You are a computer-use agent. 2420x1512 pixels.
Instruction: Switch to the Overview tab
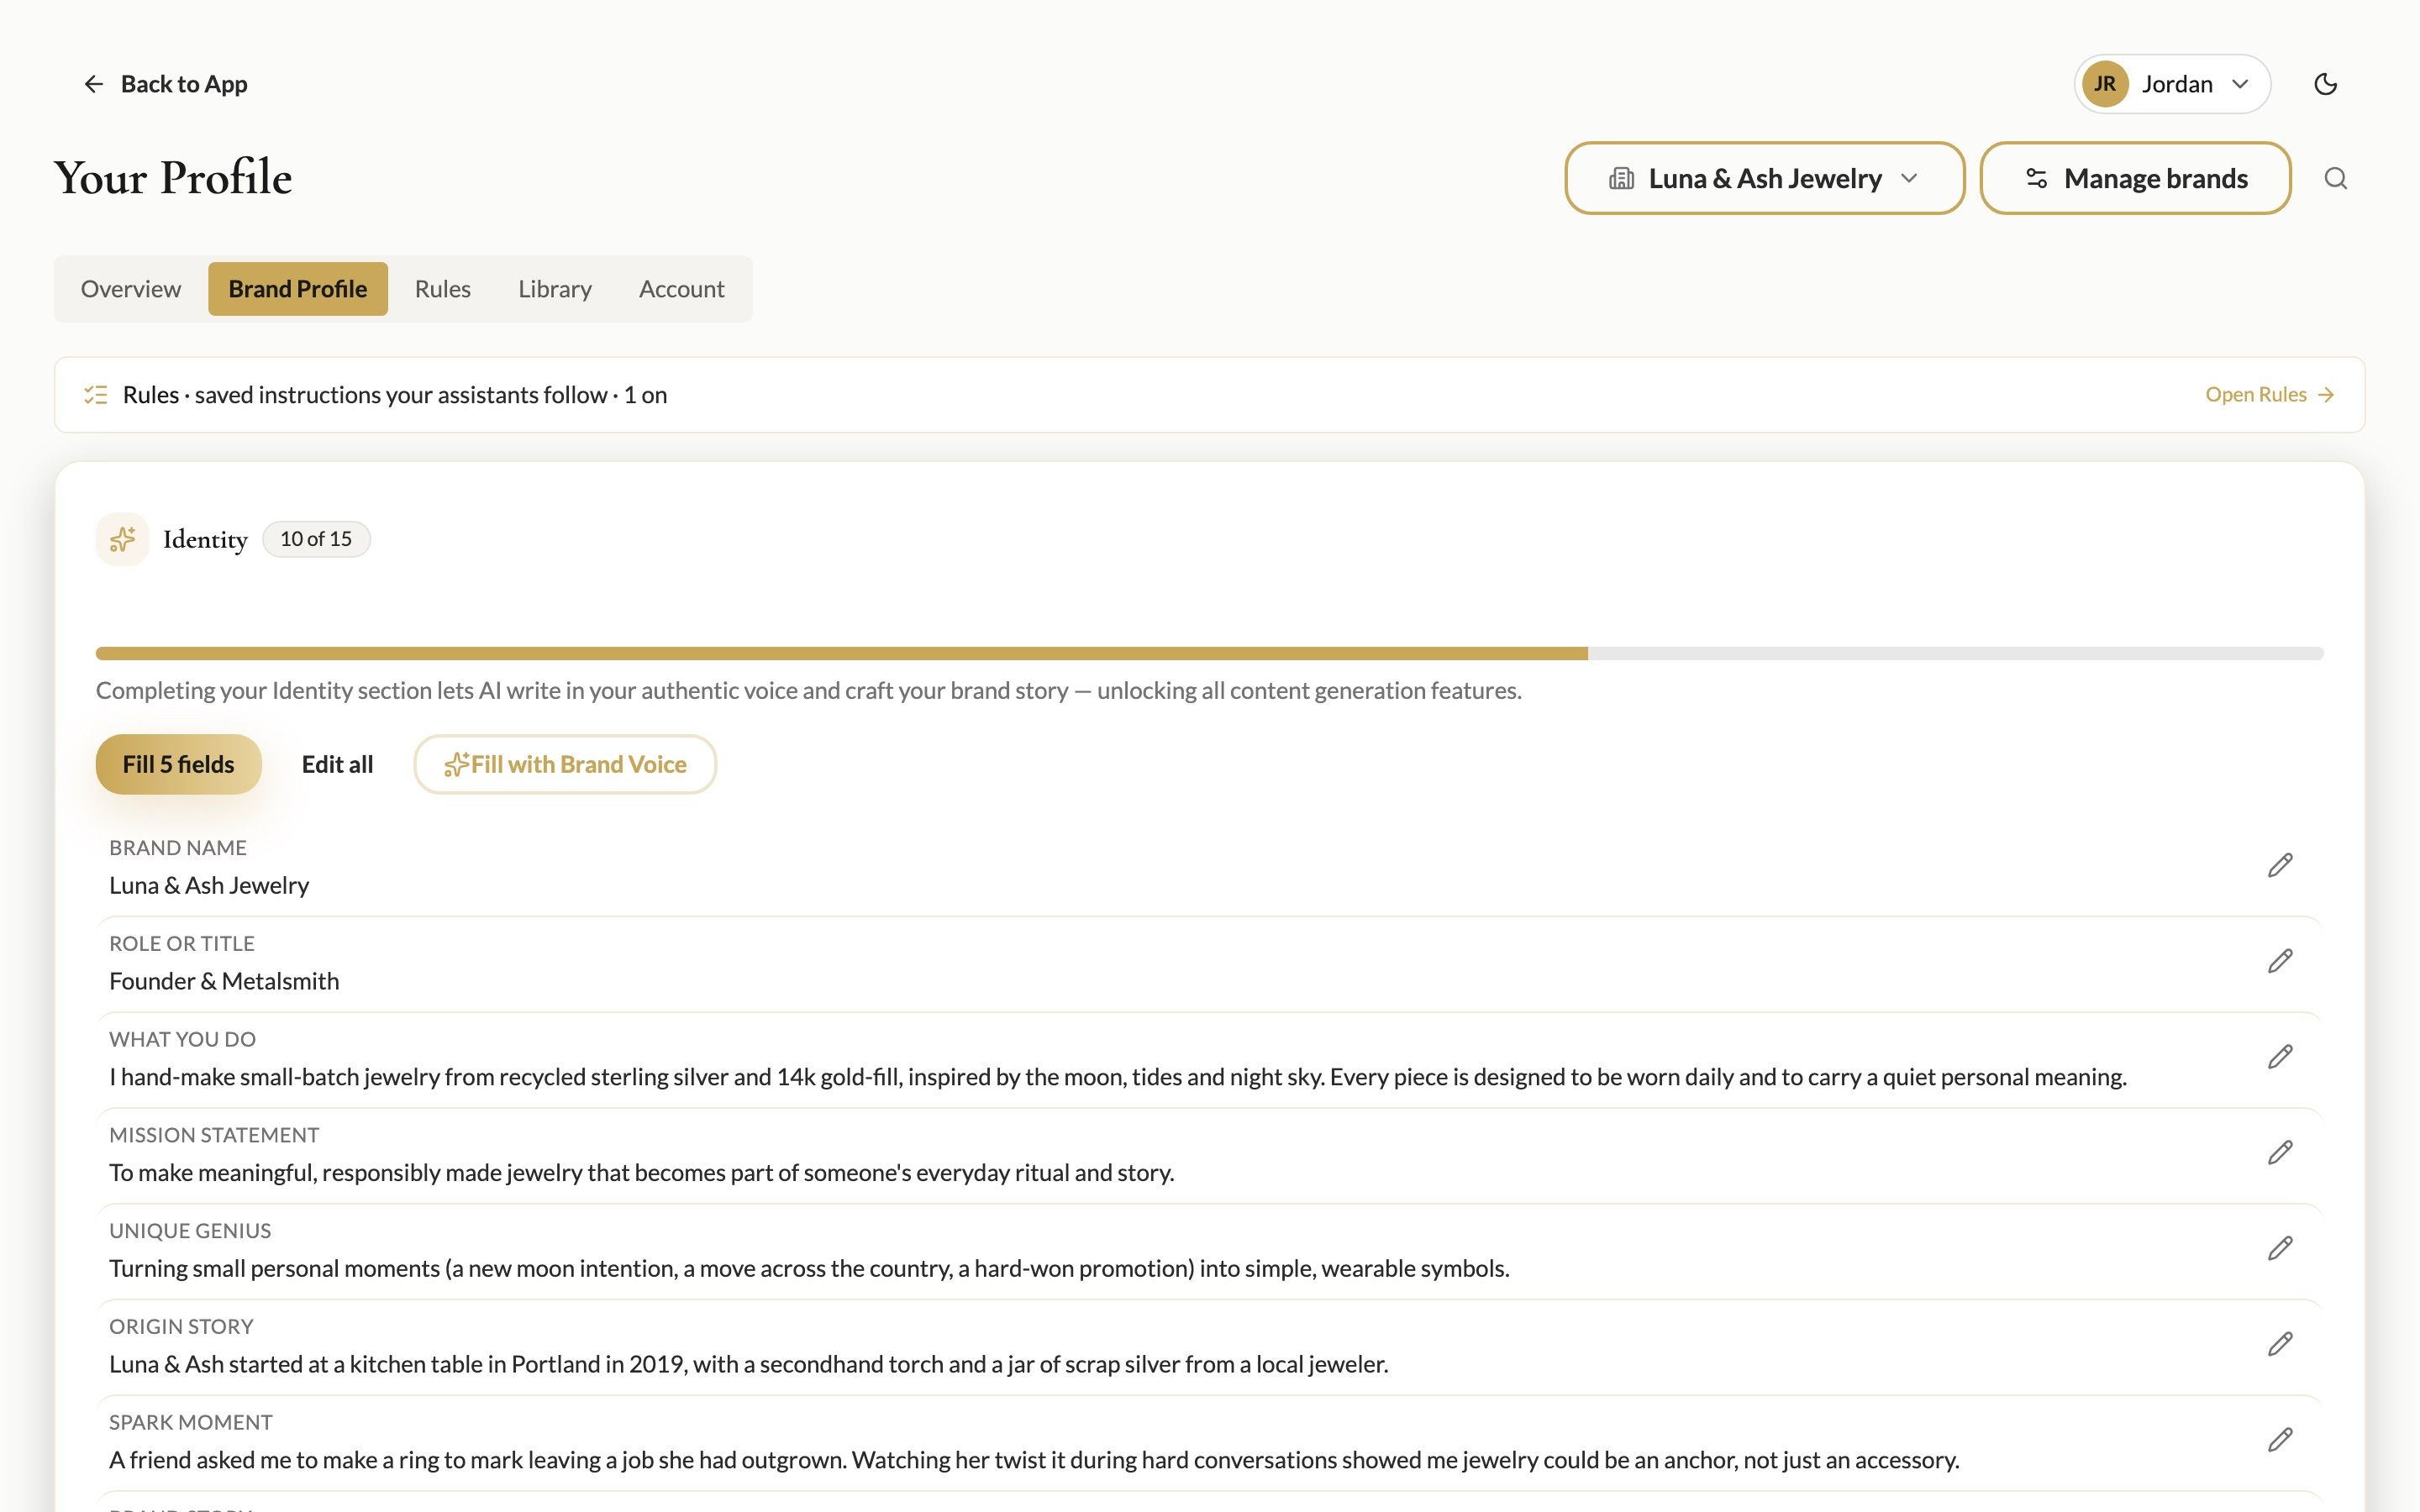click(x=131, y=289)
